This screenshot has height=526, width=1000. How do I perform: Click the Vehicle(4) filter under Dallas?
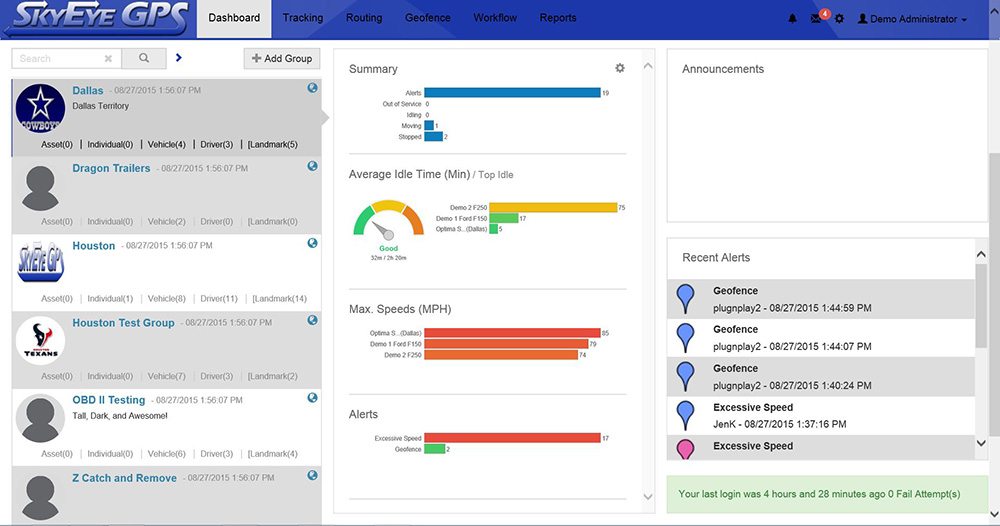[166, 145]
